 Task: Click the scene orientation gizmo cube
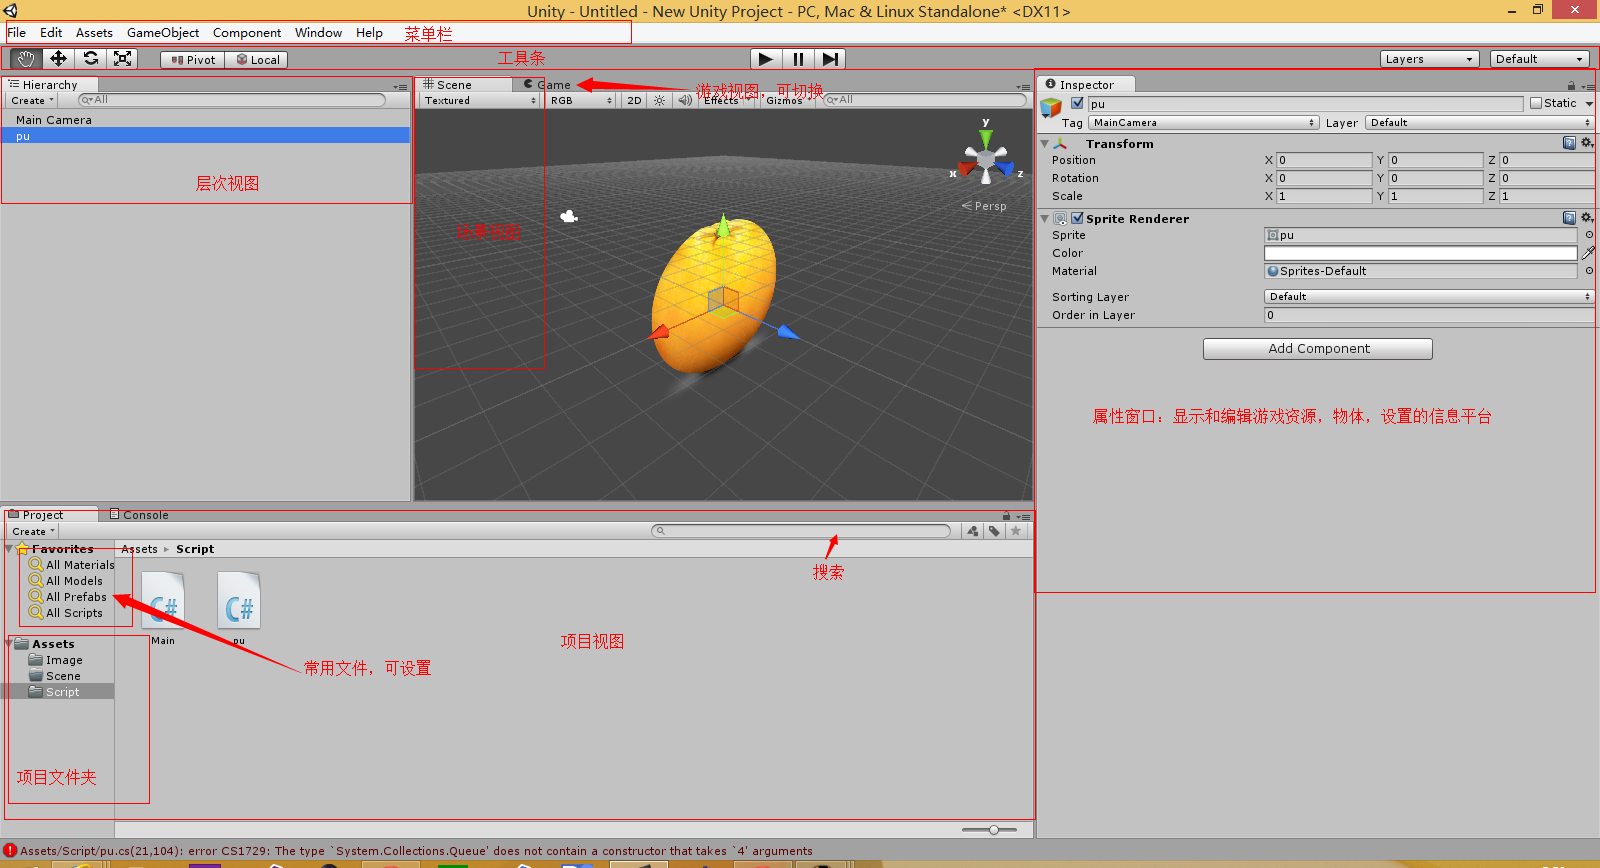(x=986, y=160)
